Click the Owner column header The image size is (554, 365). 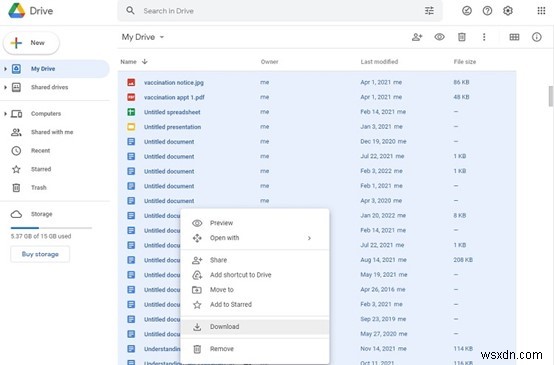click(x=269, y=61)
